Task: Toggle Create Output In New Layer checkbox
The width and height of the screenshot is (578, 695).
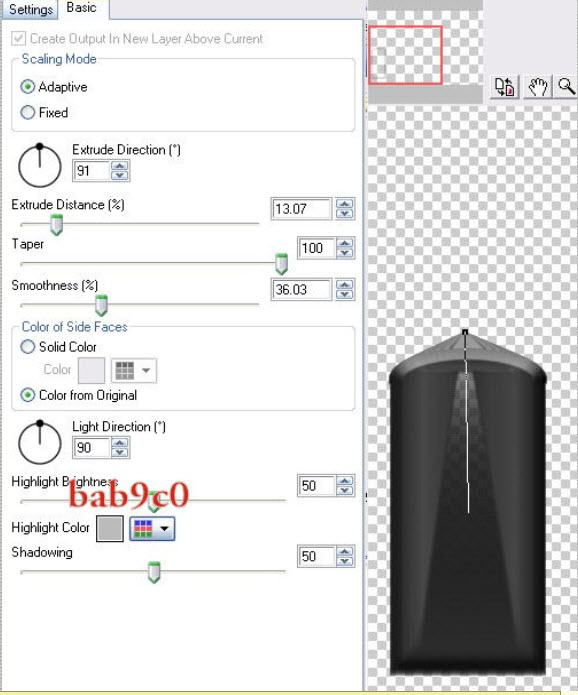Action: 18,39
